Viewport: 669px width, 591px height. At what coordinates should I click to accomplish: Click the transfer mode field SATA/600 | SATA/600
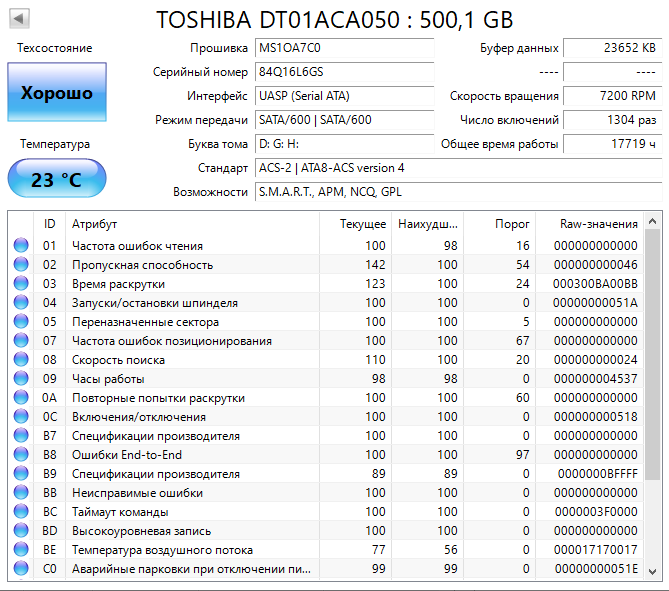(345, 119)
